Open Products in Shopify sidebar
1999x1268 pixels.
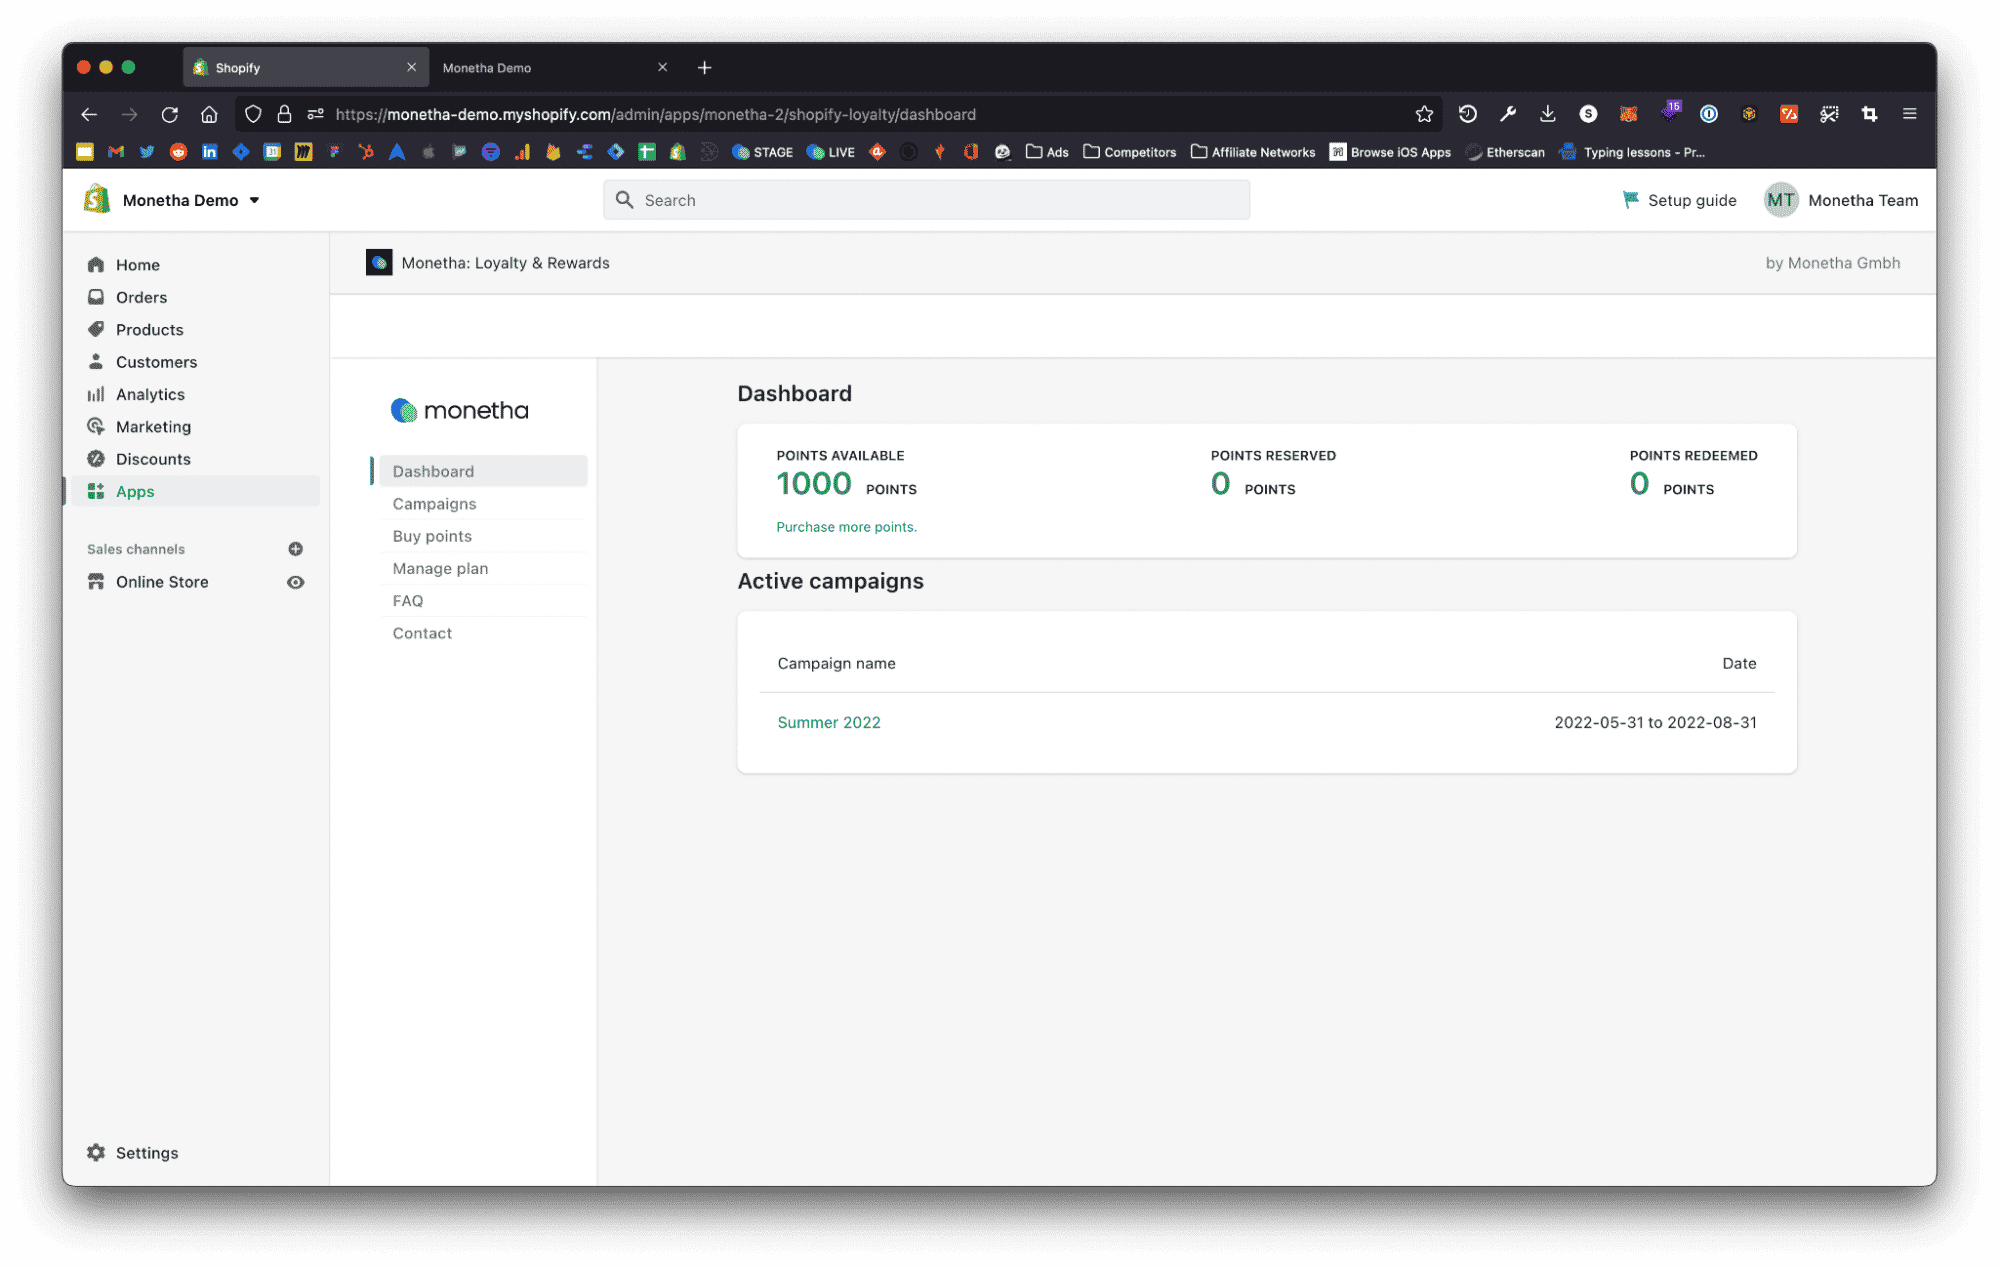click(195, 329)
